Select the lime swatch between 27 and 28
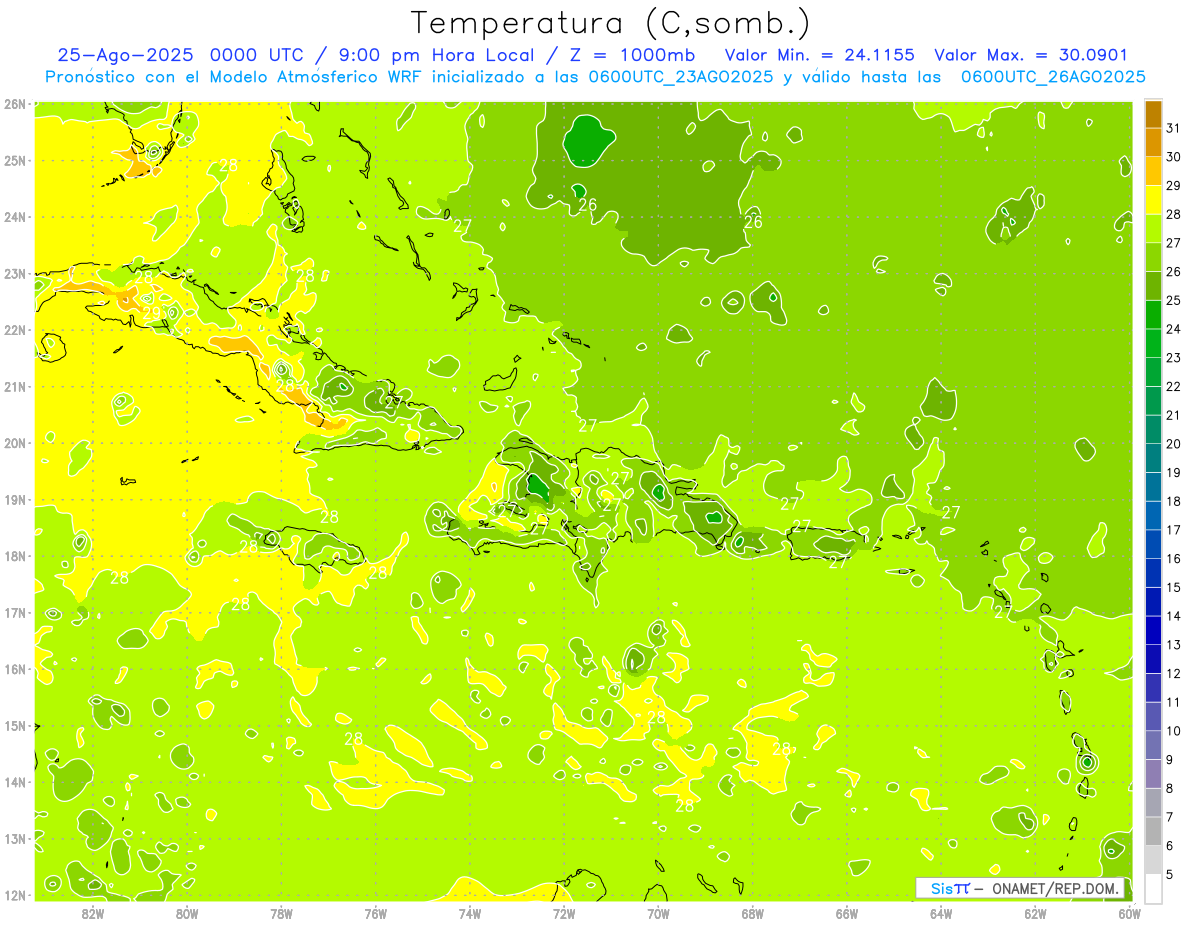This screenshot has height=927, width=1200. (1153, 229)
